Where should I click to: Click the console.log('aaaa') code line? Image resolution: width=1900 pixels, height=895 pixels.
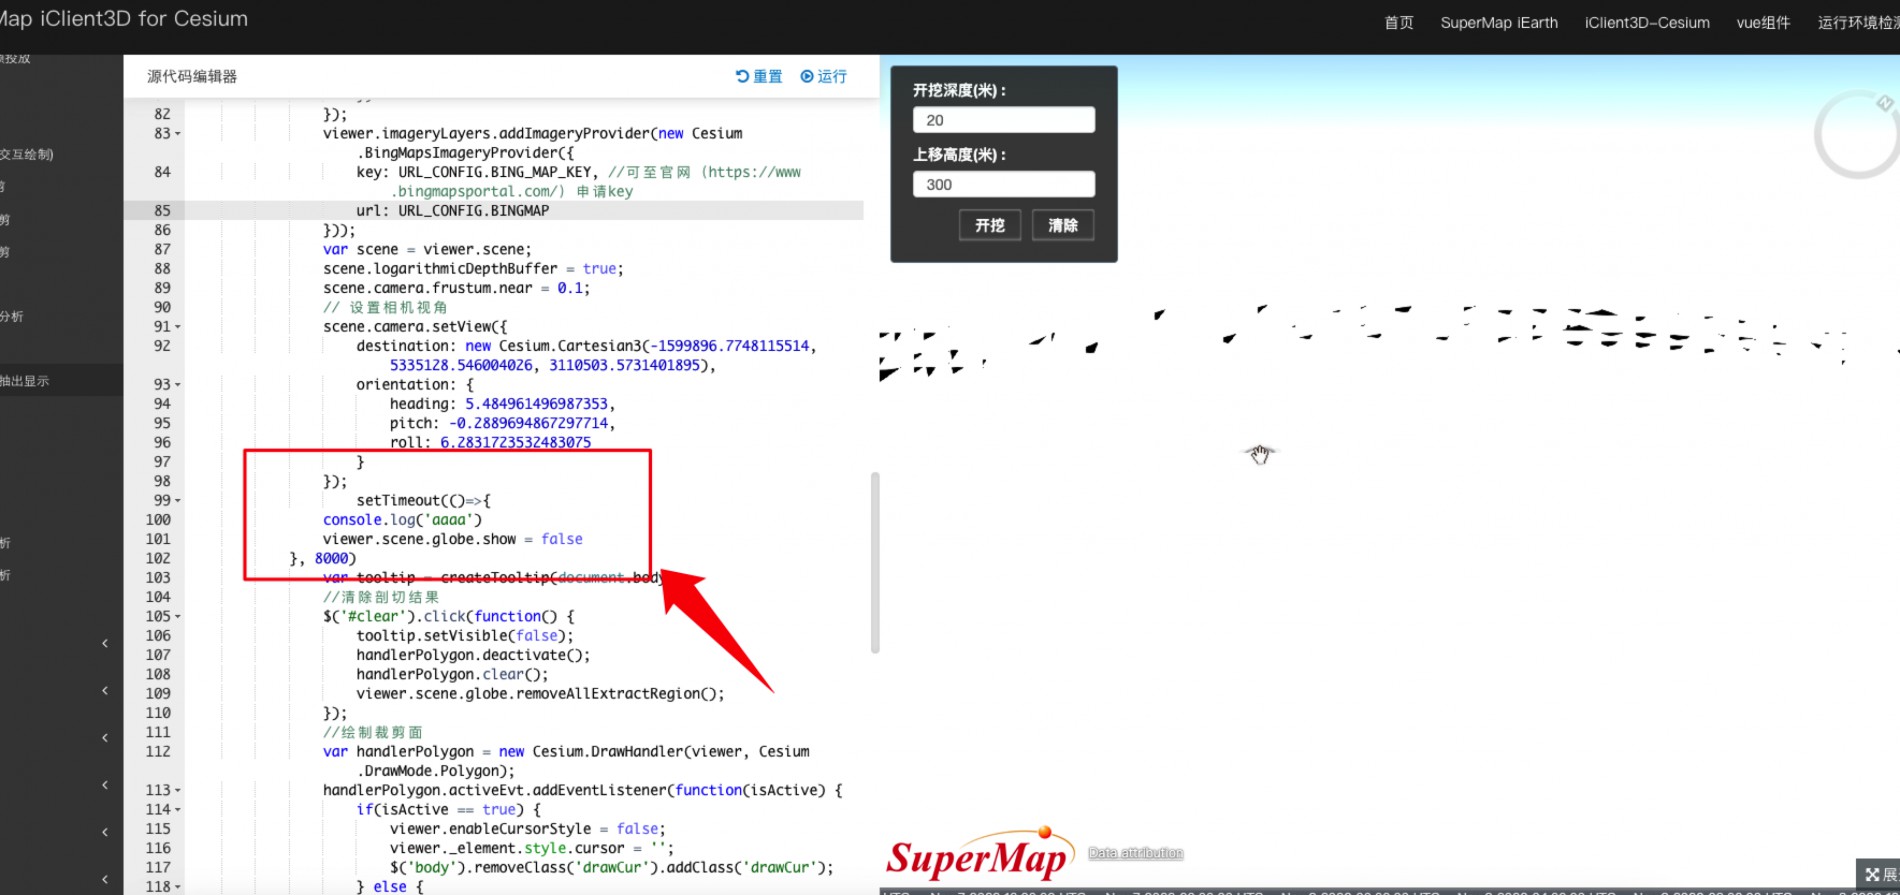402,519
